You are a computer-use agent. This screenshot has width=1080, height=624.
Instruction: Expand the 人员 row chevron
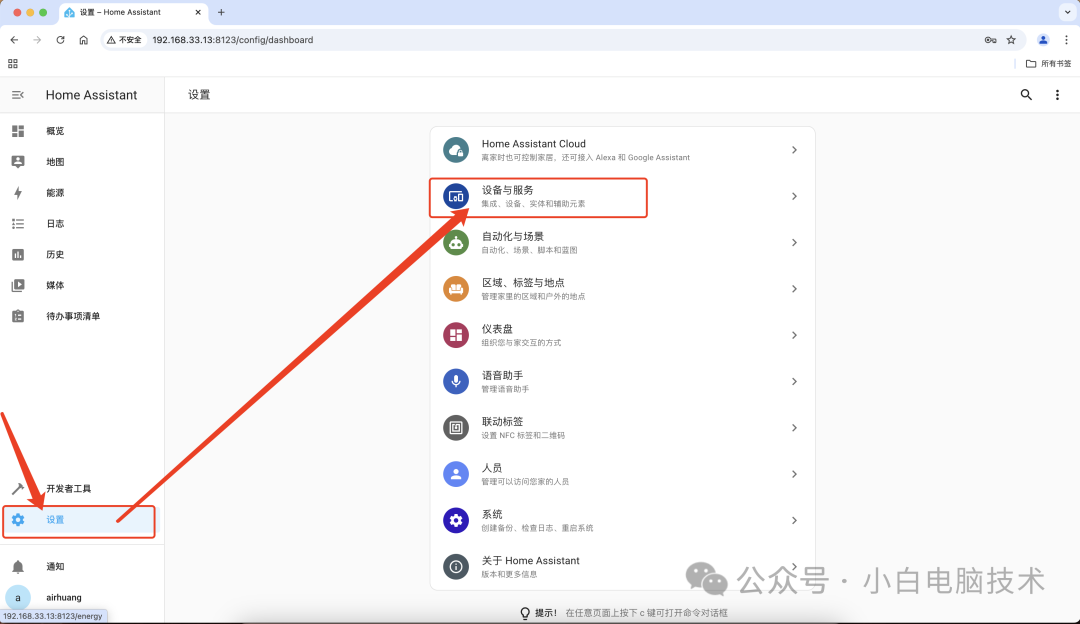pos(794,474)
